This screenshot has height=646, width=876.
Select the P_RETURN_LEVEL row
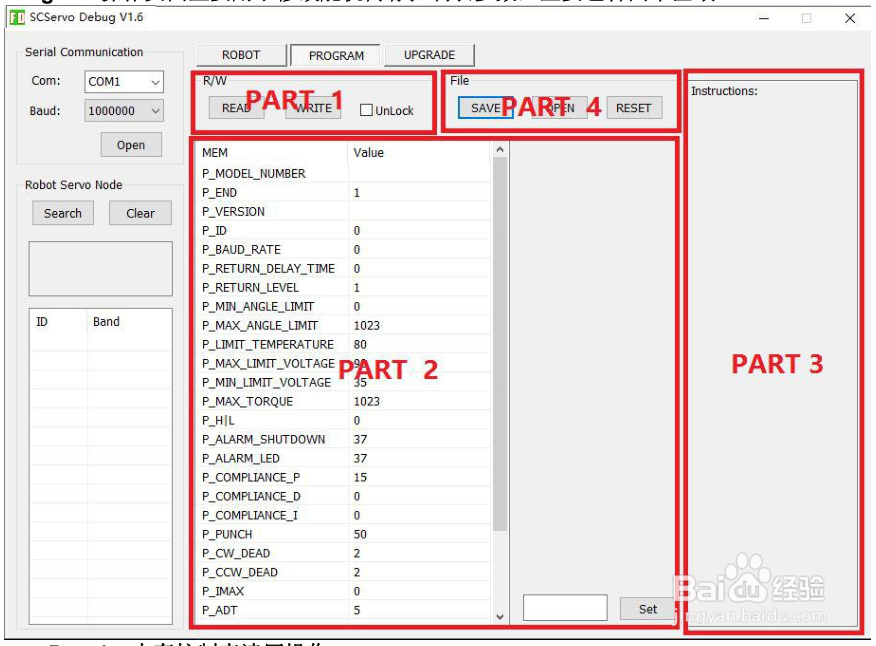tap(345, 288)
